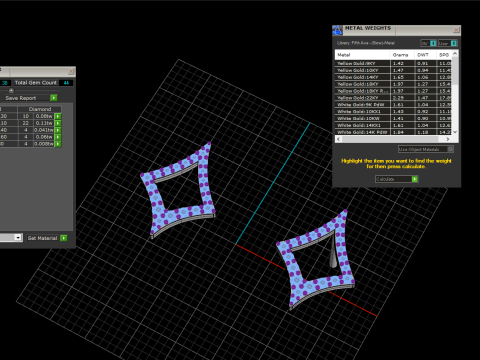Image resolution: width=480 pixels, height=360 pixels.
Task: Select the Yellow Gold 14KY row
Action: coord(393,77)
